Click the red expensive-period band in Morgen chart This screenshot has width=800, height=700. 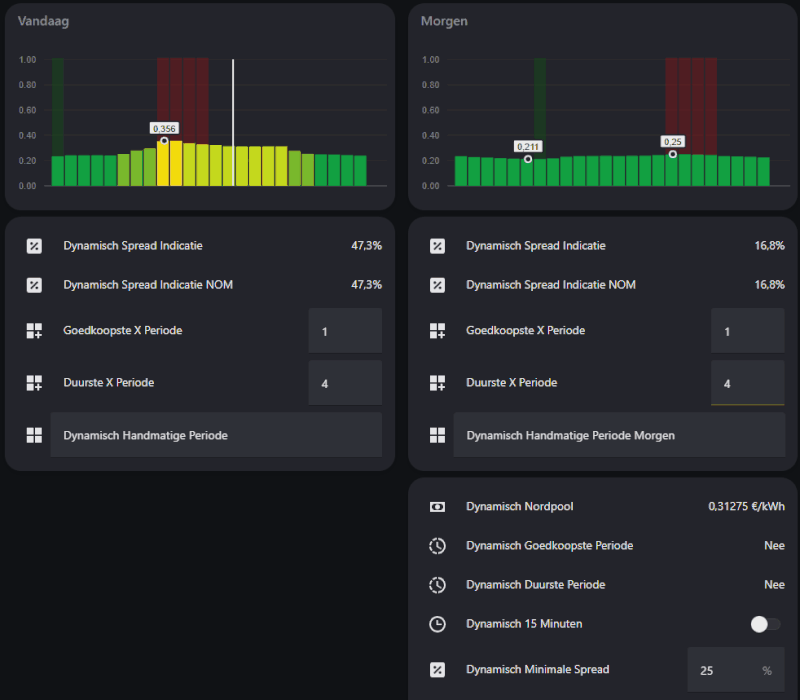tap(691, 106)
